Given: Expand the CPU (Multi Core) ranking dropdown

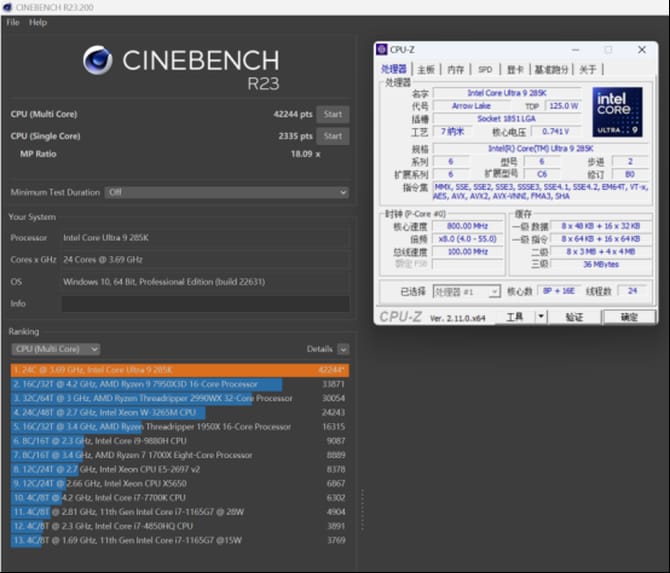Looking at the screenshot, I should tap(55, 349).
